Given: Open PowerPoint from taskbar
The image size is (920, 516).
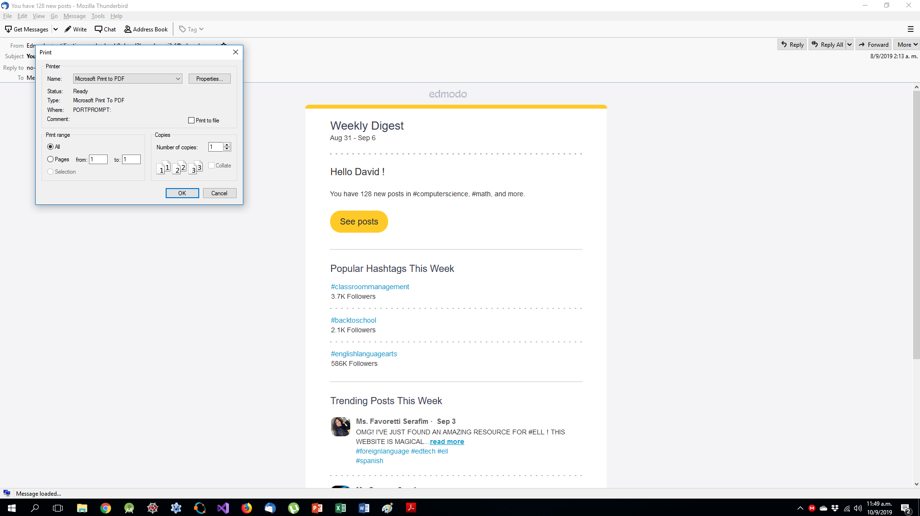Looking at the screenshot, I should [317, 508].
